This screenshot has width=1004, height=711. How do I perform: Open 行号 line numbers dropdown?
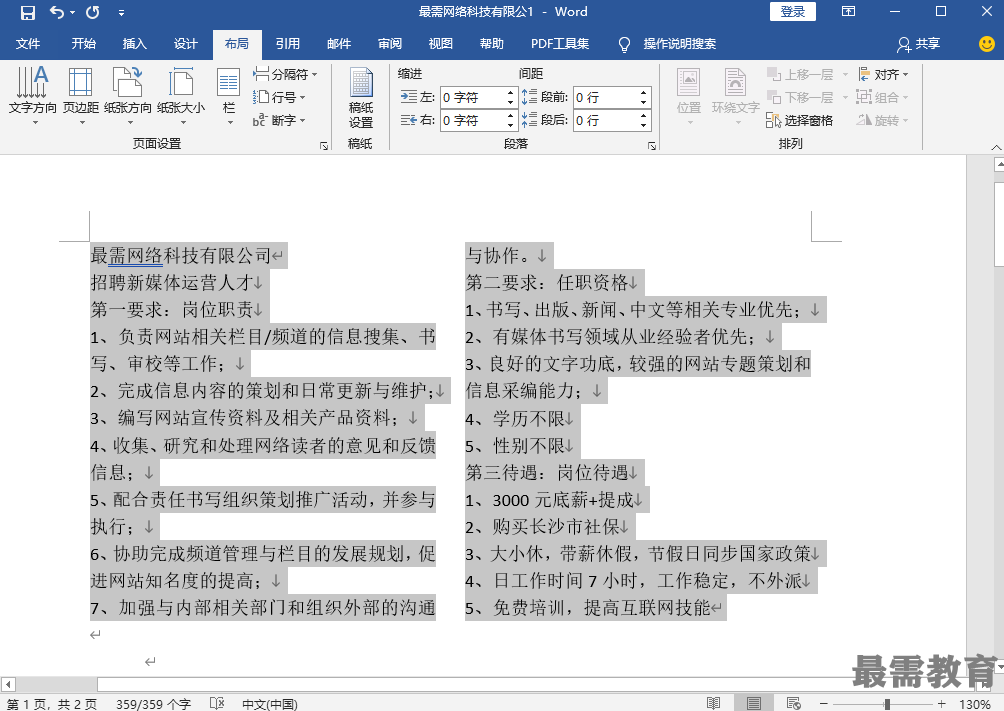tap(279, 97)
